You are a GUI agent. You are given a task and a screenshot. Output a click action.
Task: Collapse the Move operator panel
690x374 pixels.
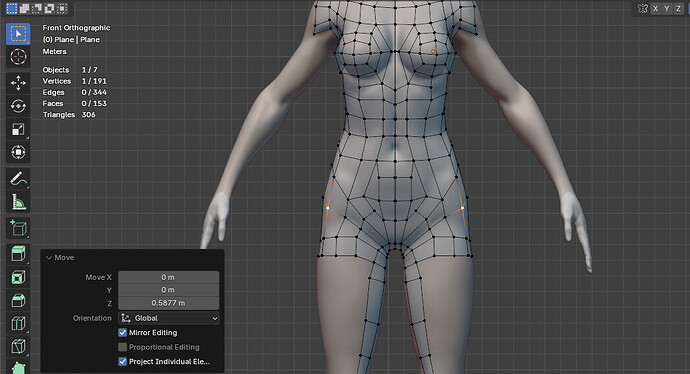click(x=49, y=258)
